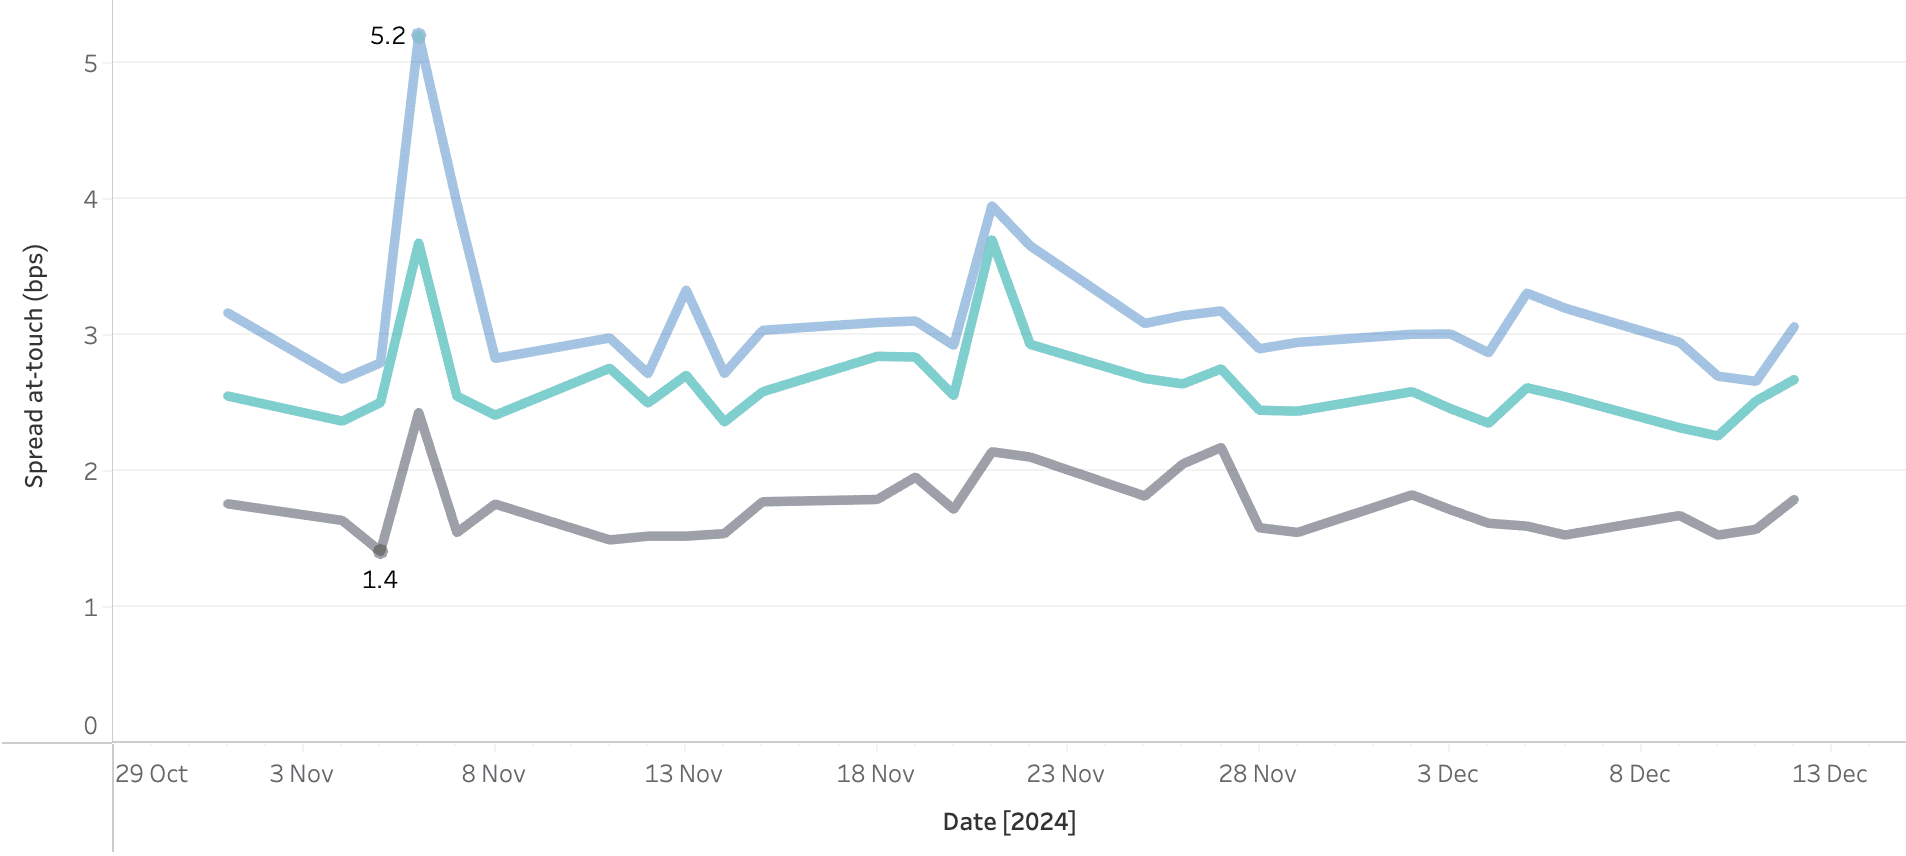This screenshot has width=1906, height=856.
Task: Click the "23 Nov" date axis label
Action: coord(1066,774)
